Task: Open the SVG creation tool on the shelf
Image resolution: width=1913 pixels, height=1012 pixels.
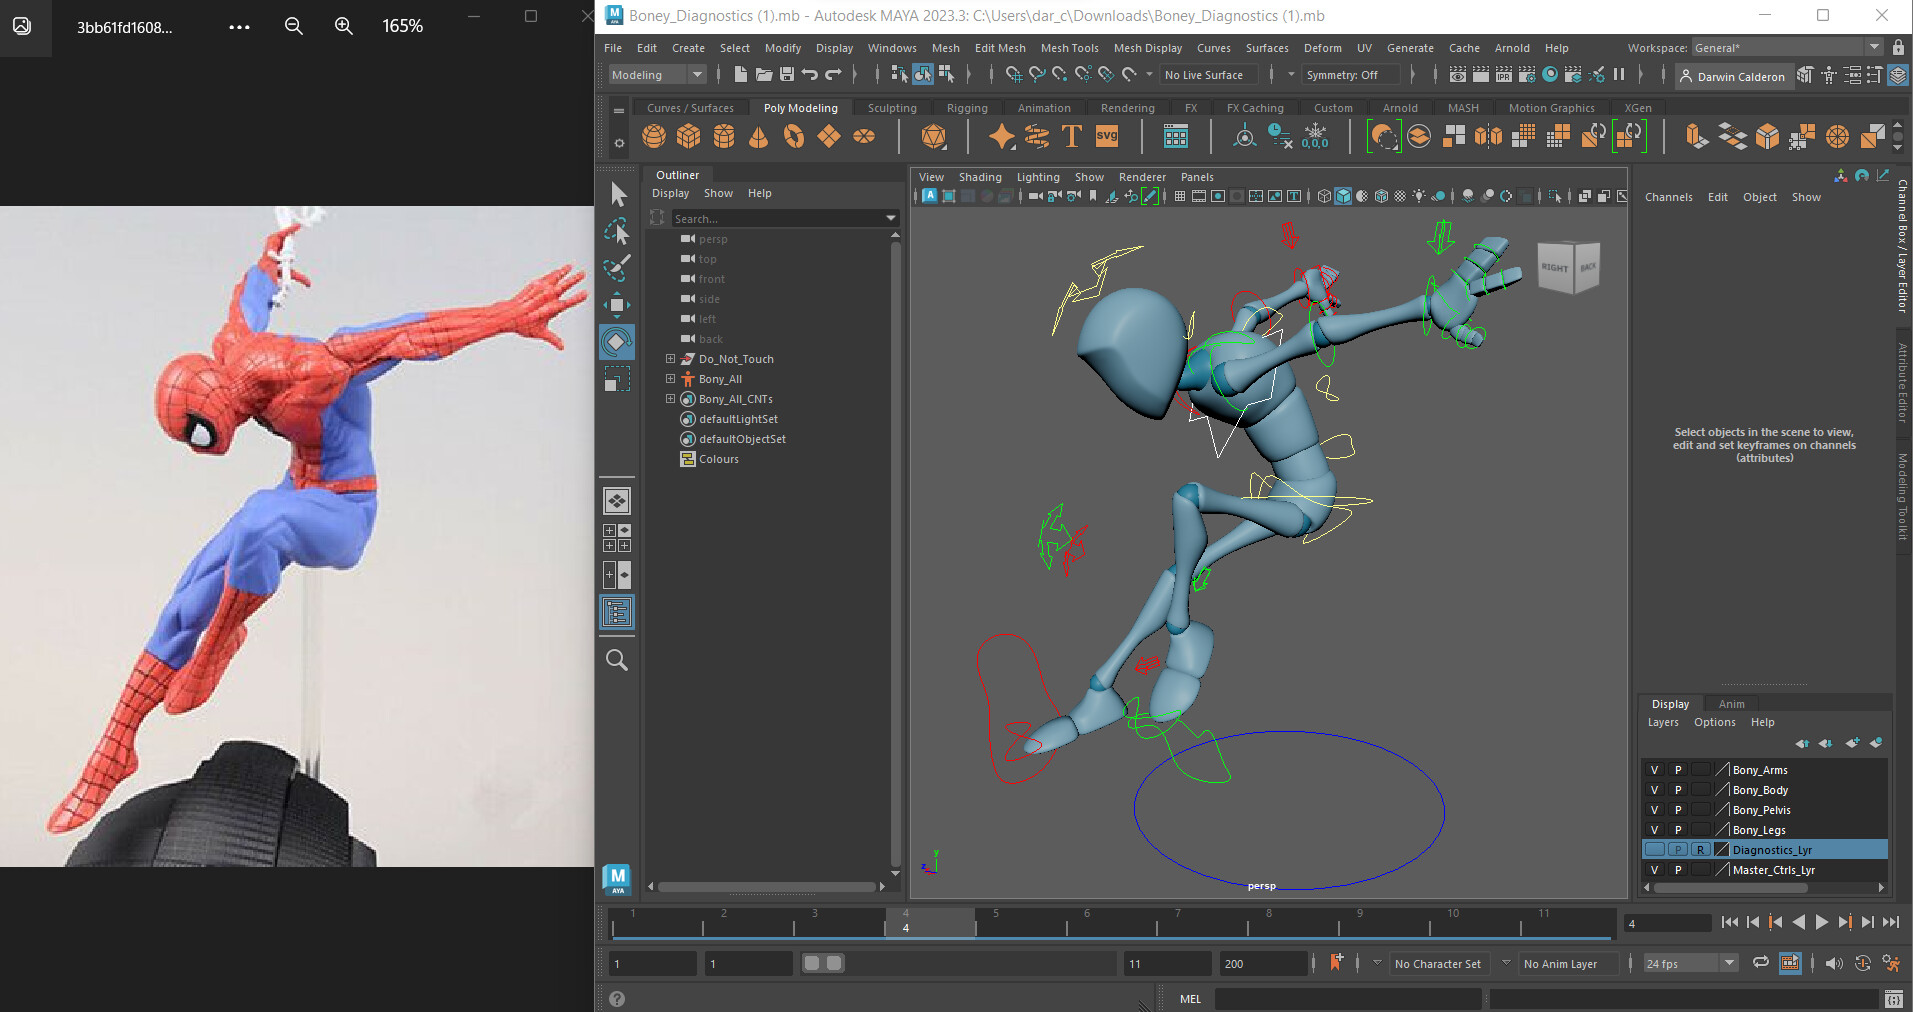Action: pyautogui.click(x=1107, y=136)
